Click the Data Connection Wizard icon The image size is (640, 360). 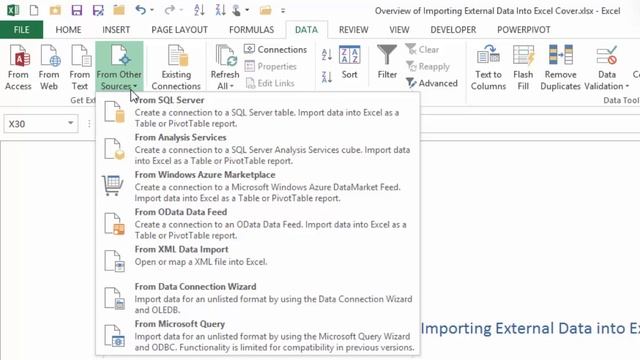click(114, 298)
